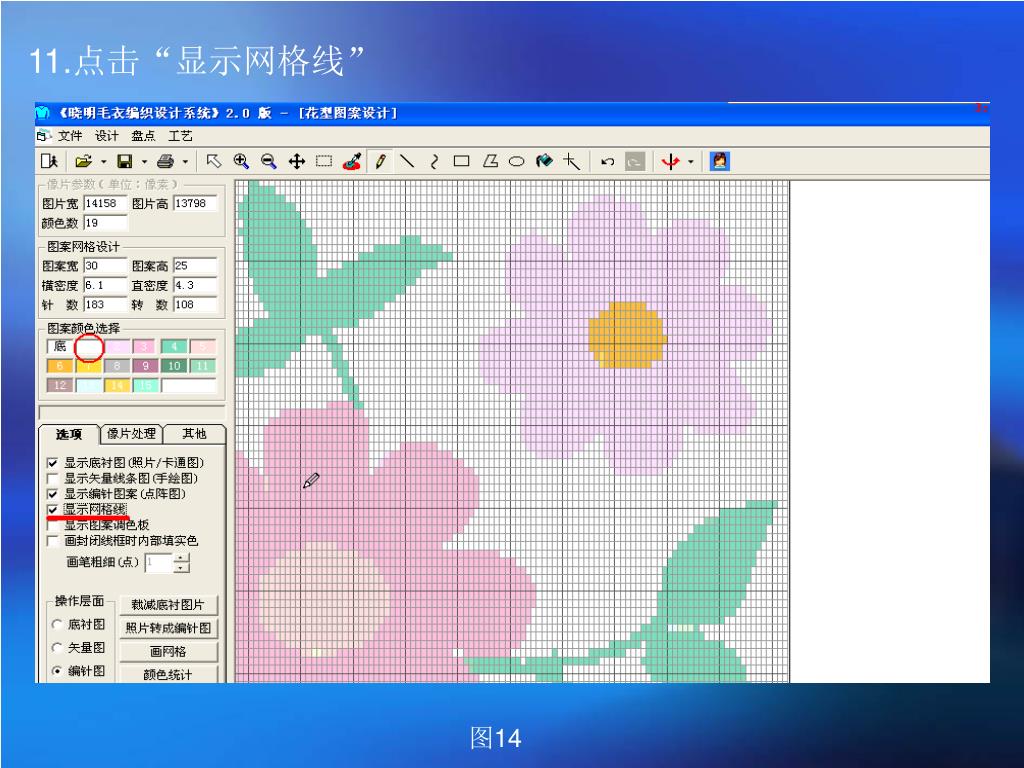Click the 横密度 input field

coord(105,285)
